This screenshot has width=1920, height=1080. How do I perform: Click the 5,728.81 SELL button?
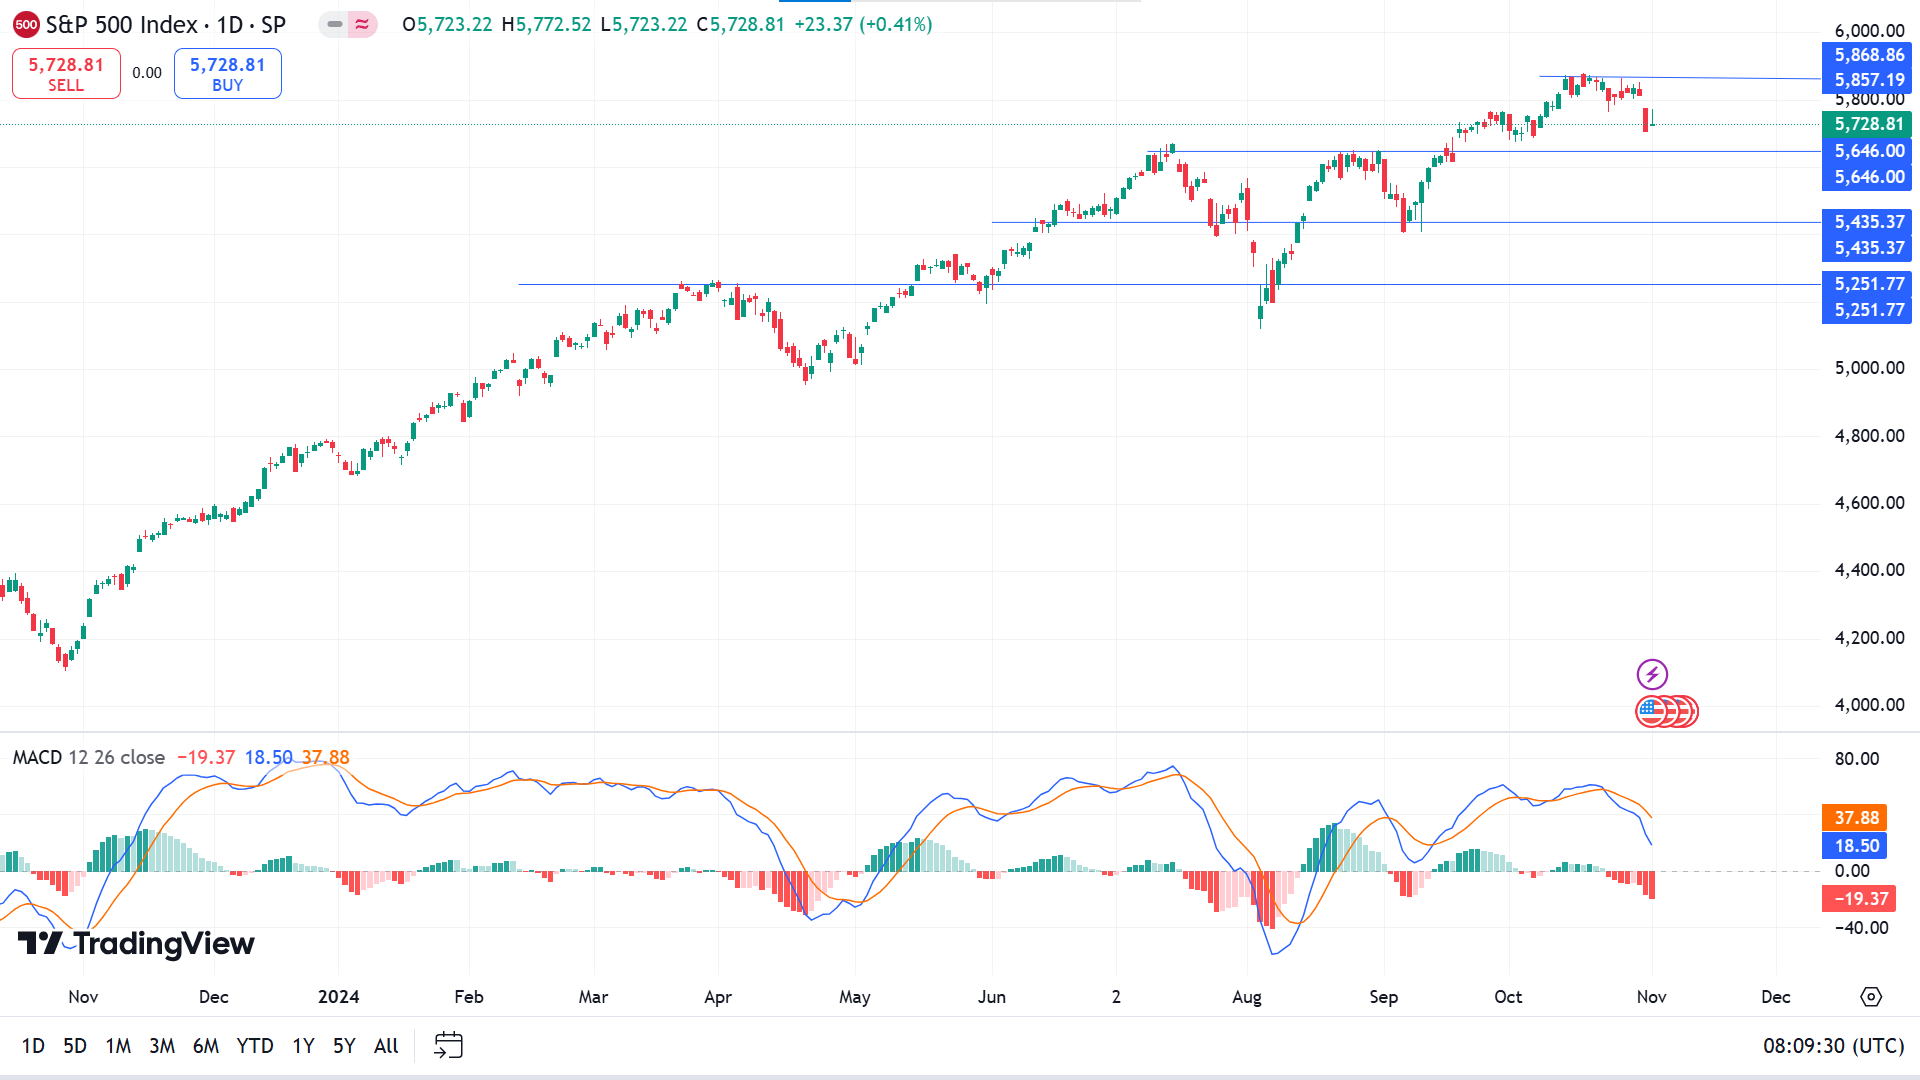click(x=66, y=74)
